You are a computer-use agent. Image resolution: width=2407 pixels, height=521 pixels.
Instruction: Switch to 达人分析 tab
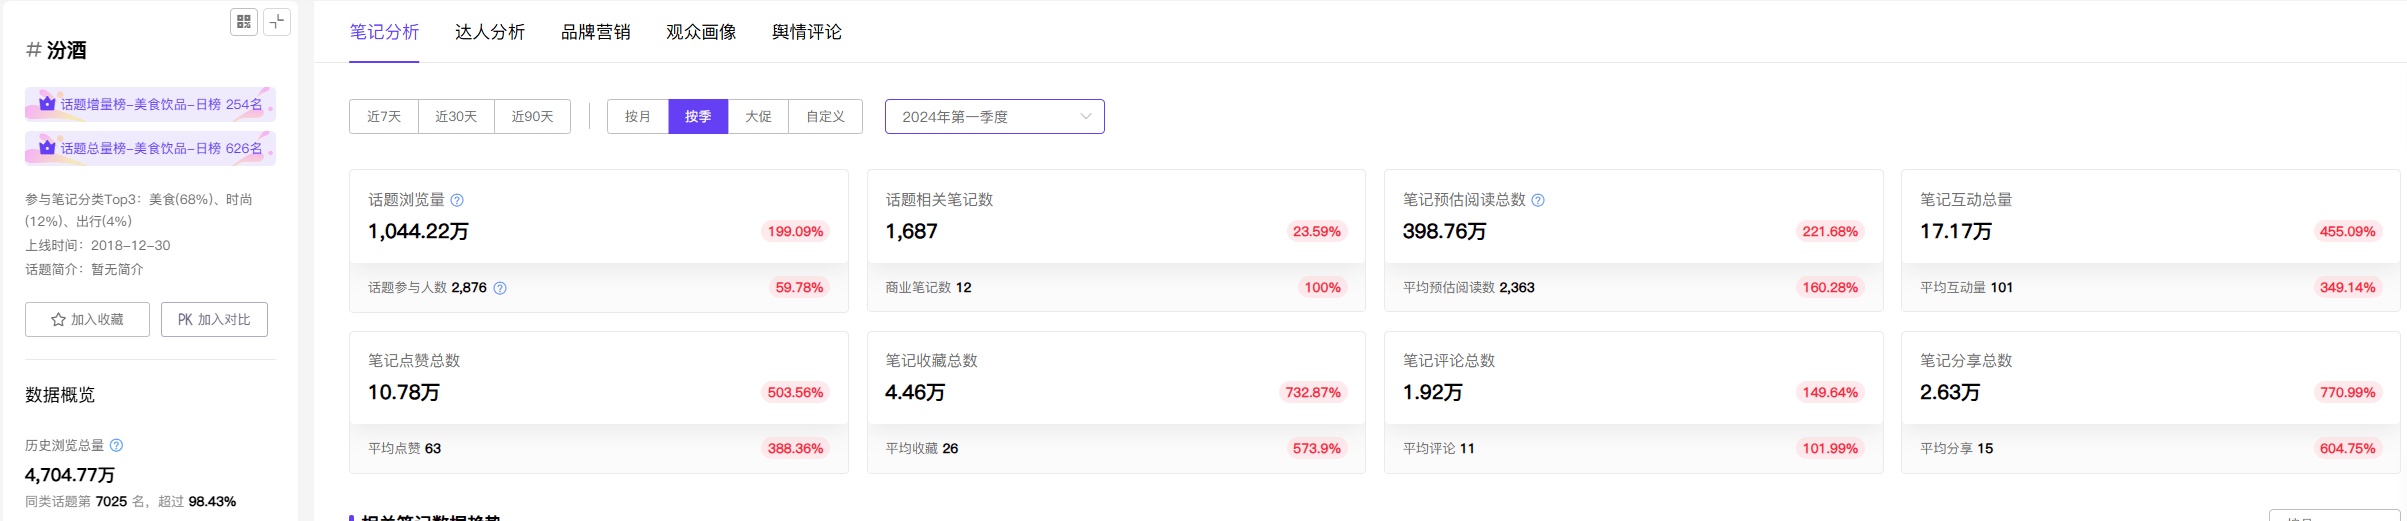(x=490, y=32)
